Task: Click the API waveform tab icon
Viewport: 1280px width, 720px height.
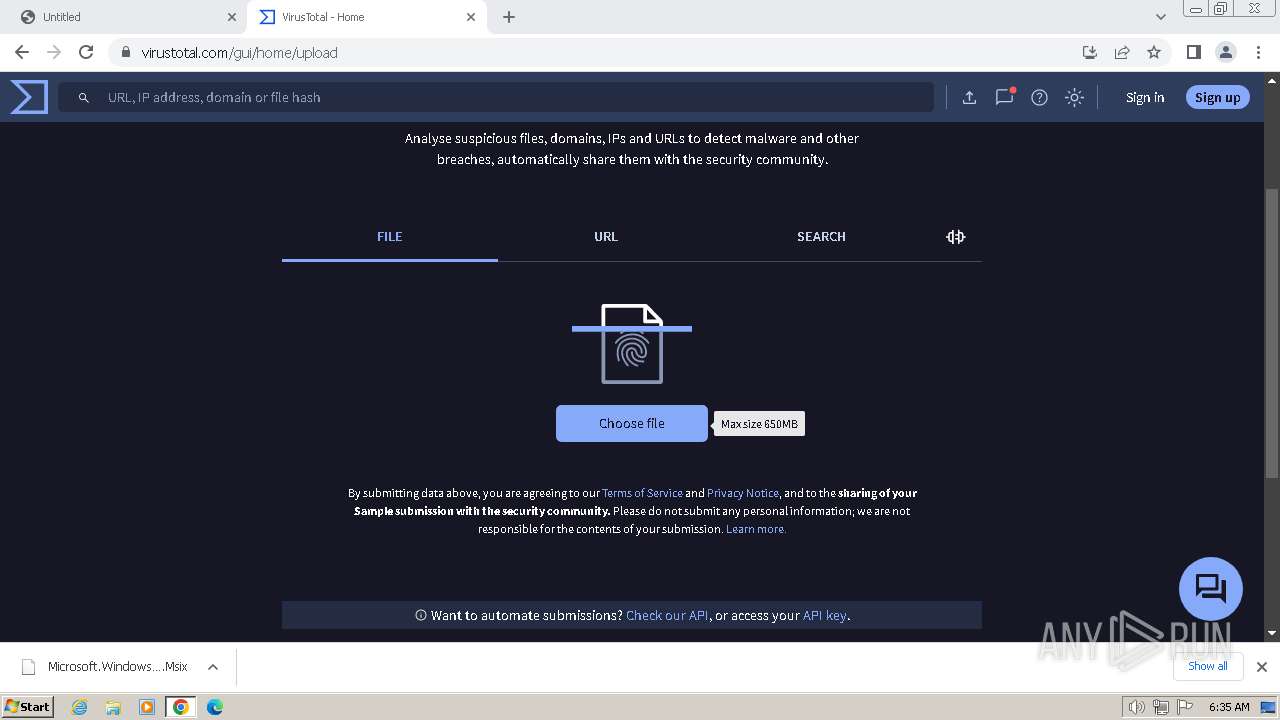Action: [956, 237]
